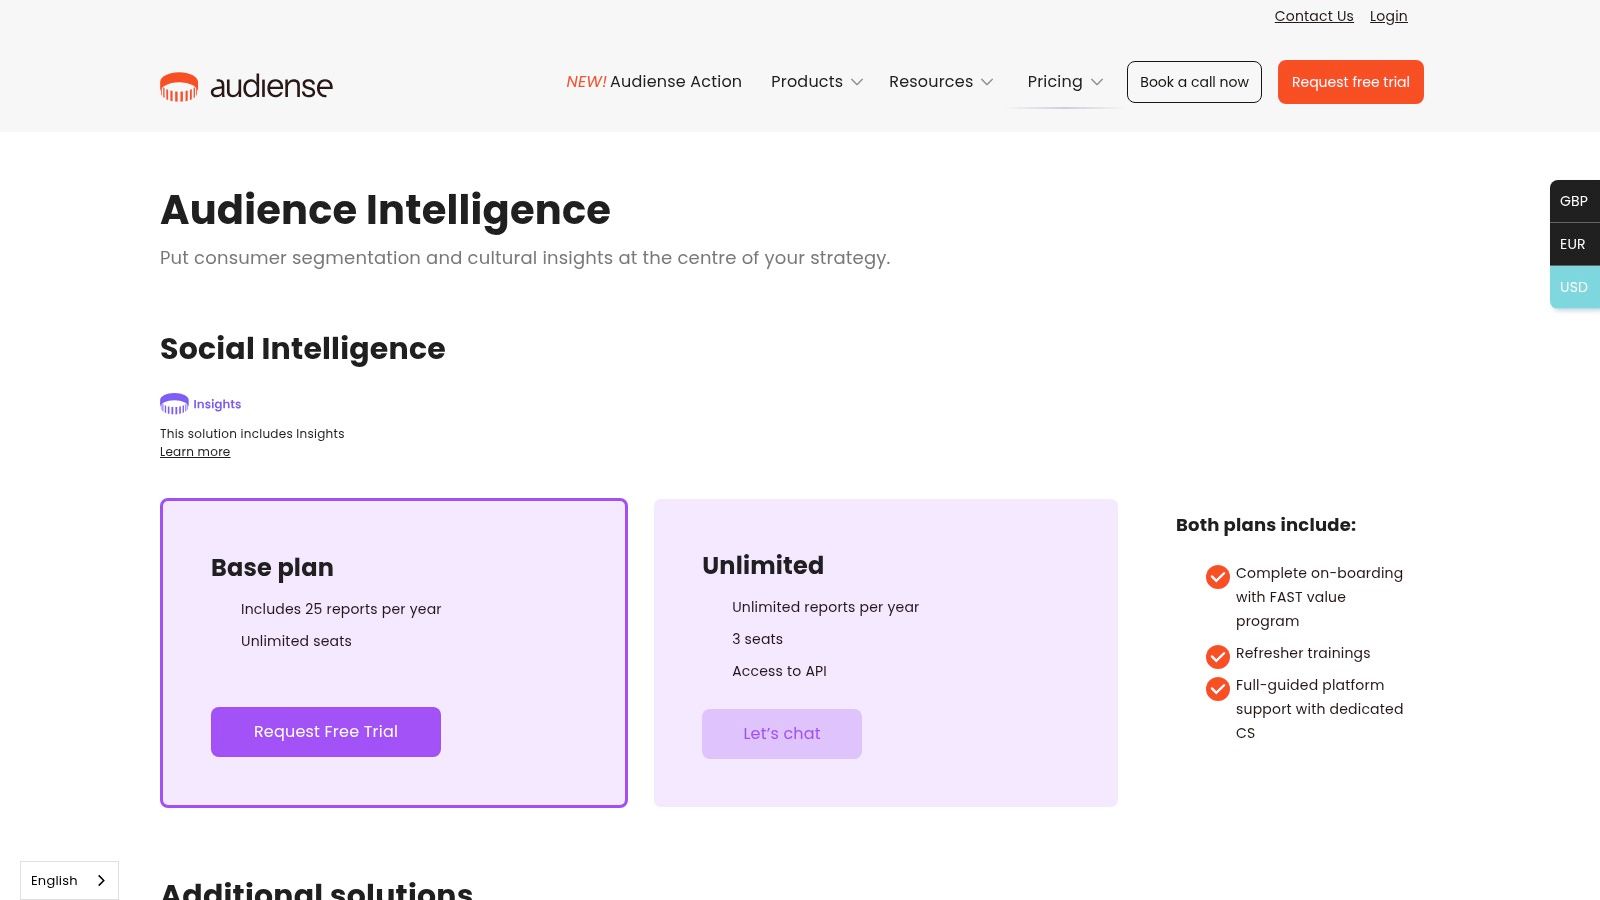The width and height of the screenshot is (1600, 900).
Task: Expand the Products dropdown menu
Action: (x=816, y=82)
